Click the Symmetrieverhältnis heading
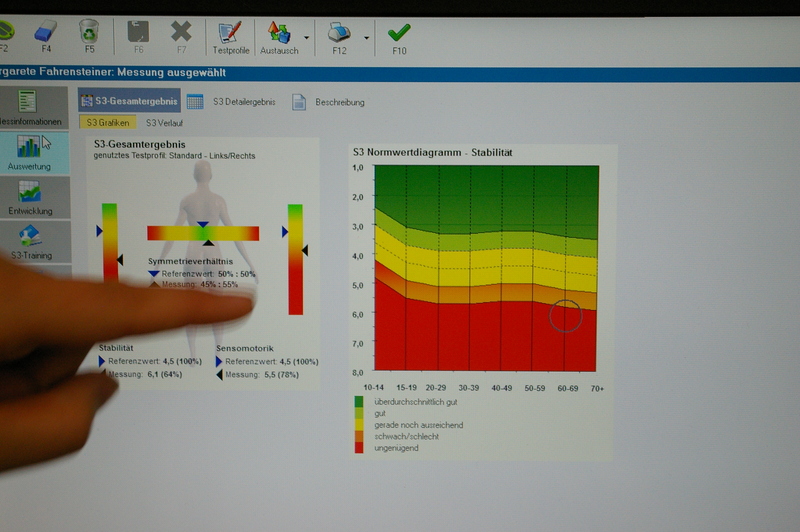Image resolution: width=800 pixels, height=532 pixels. coord(190,261)
